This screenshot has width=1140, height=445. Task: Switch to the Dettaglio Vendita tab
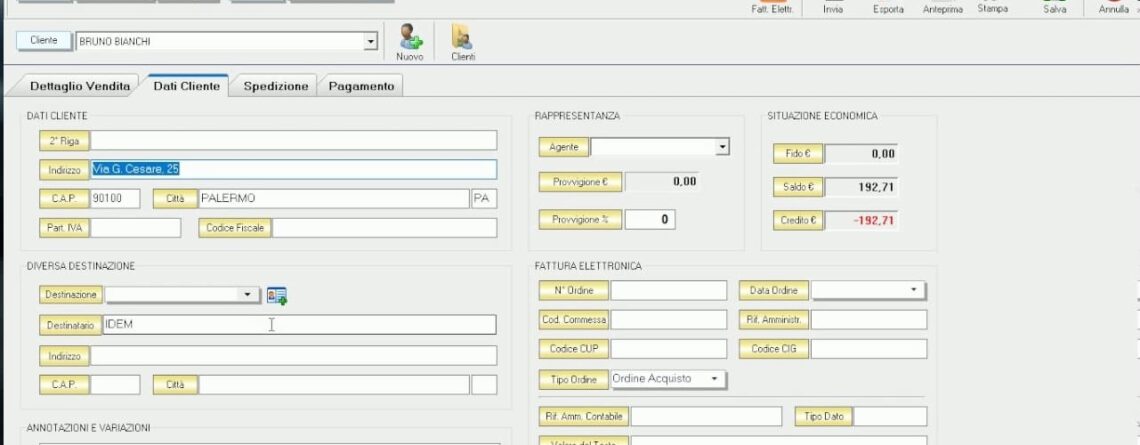(x=80, y=86)
